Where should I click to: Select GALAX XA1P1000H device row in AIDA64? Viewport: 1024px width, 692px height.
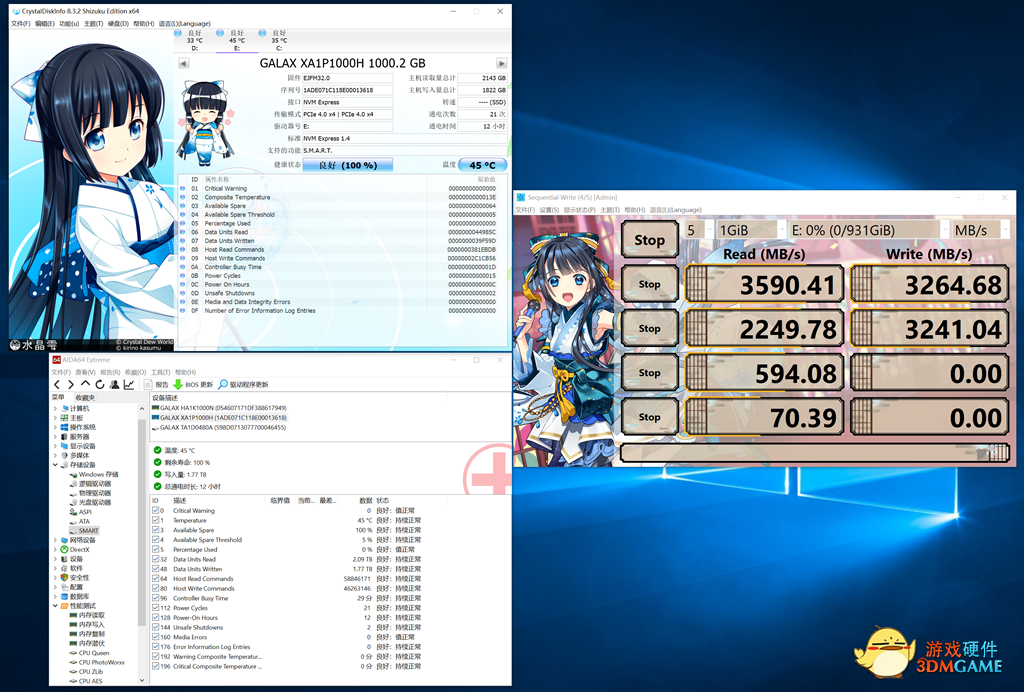click(219, 418)
